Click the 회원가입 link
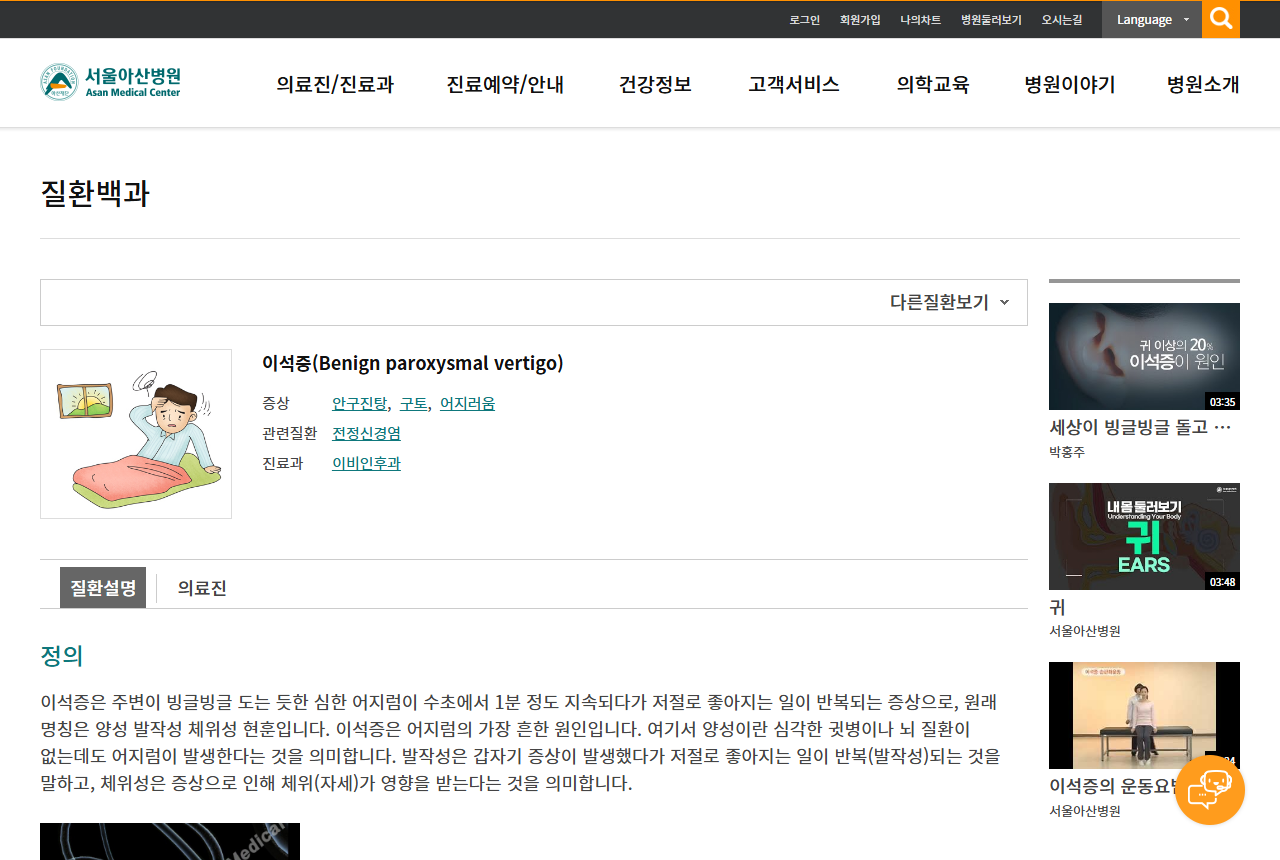The width and height of the screenshot is (1280, 860). pyautogui.click(x=860, y=20)
